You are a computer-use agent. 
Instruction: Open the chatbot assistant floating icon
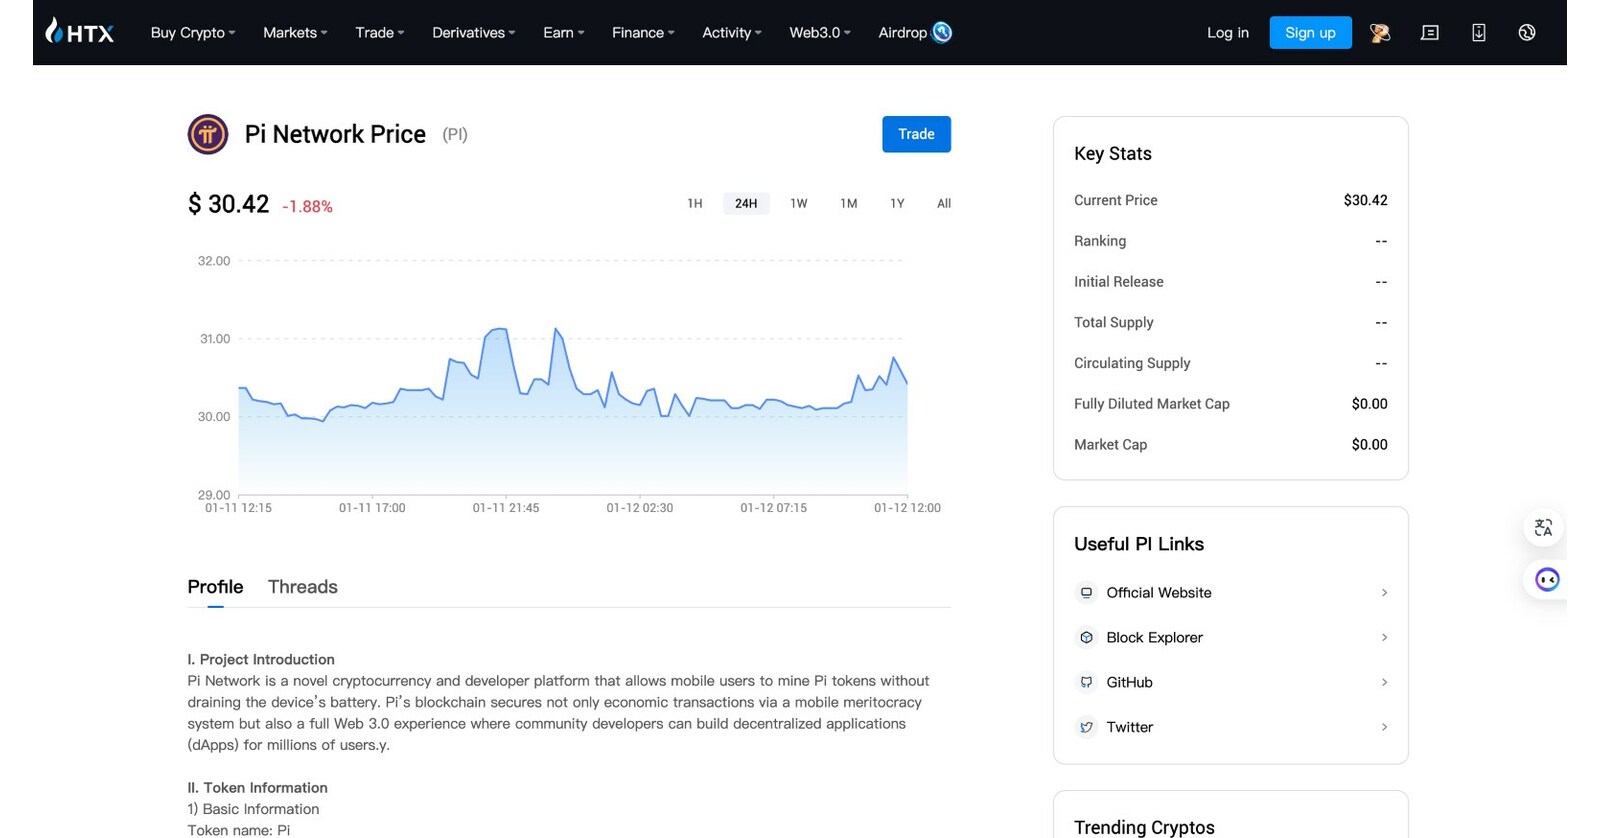1547,579
